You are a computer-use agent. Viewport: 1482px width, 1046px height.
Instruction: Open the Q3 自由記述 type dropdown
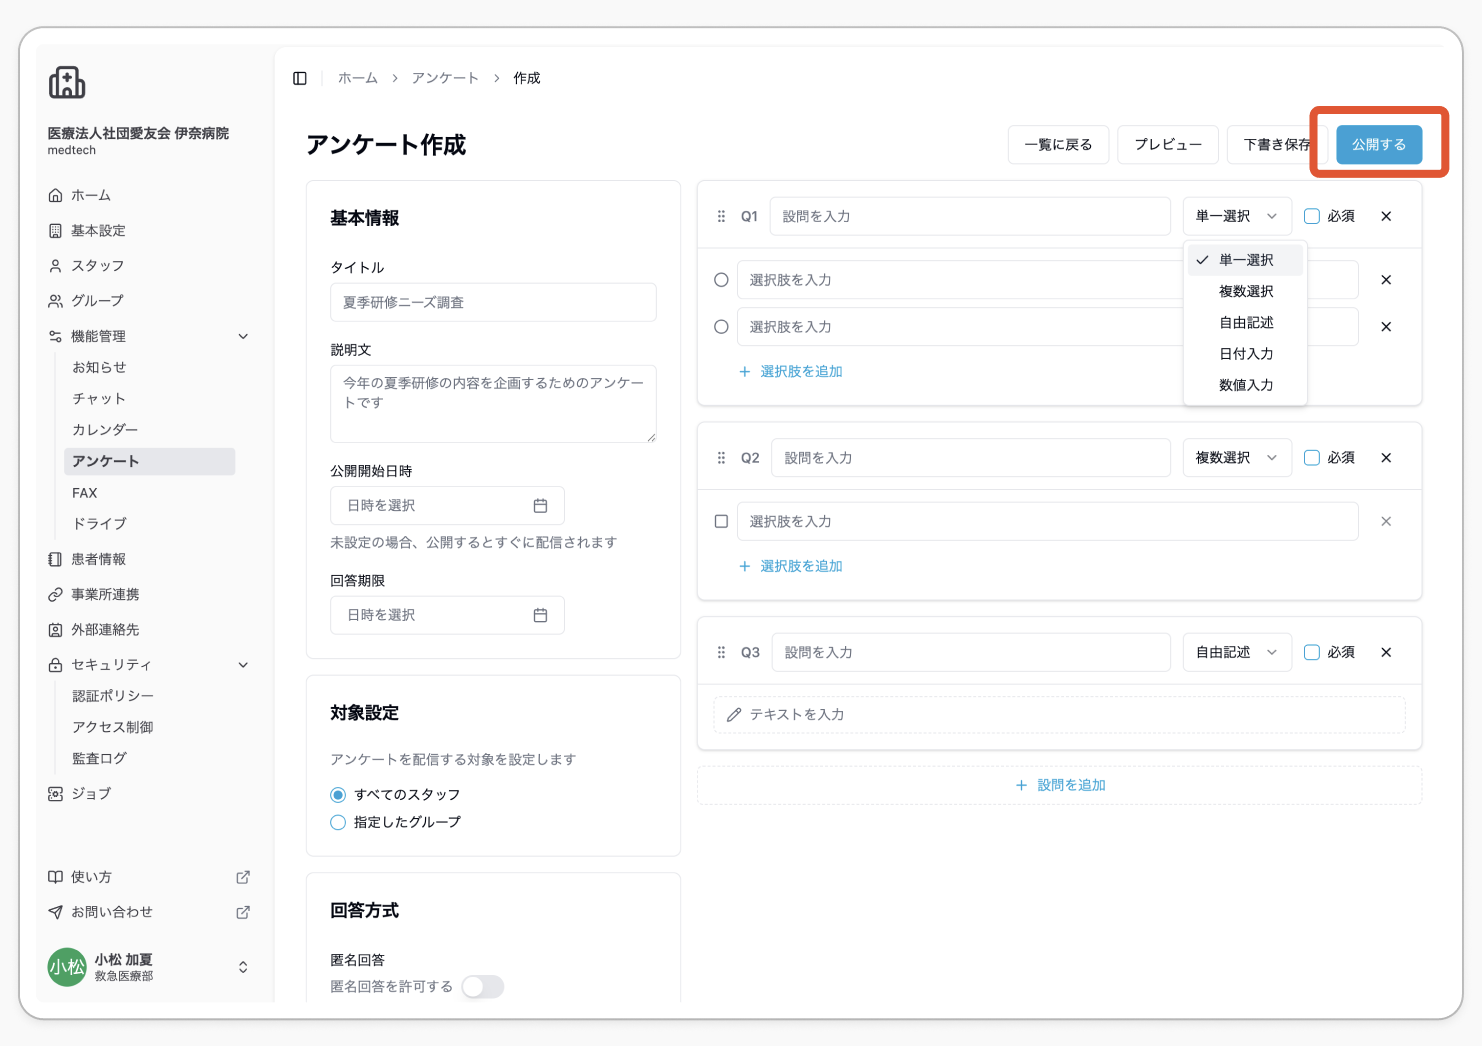tap(1237, 652)
